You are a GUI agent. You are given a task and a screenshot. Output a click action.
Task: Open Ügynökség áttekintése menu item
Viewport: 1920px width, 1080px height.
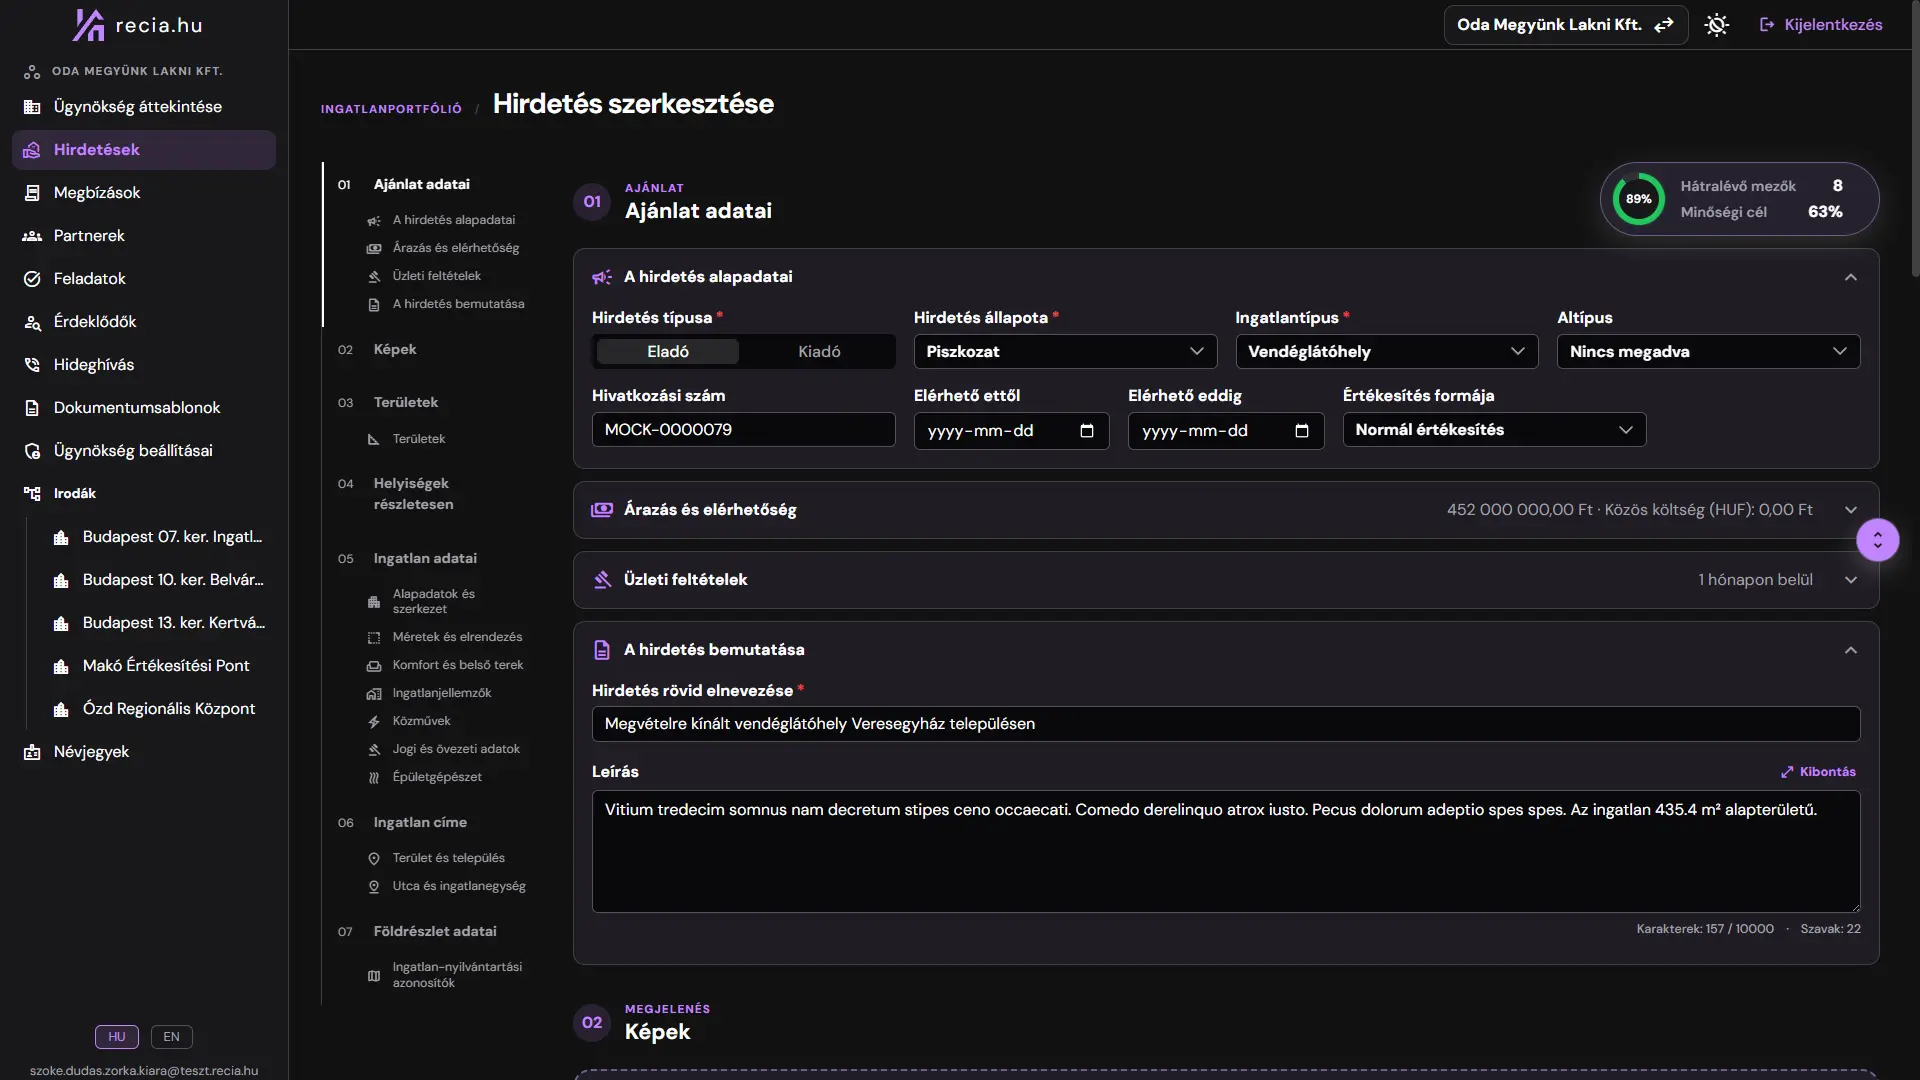pyautogui.click(x=144, y=107)
